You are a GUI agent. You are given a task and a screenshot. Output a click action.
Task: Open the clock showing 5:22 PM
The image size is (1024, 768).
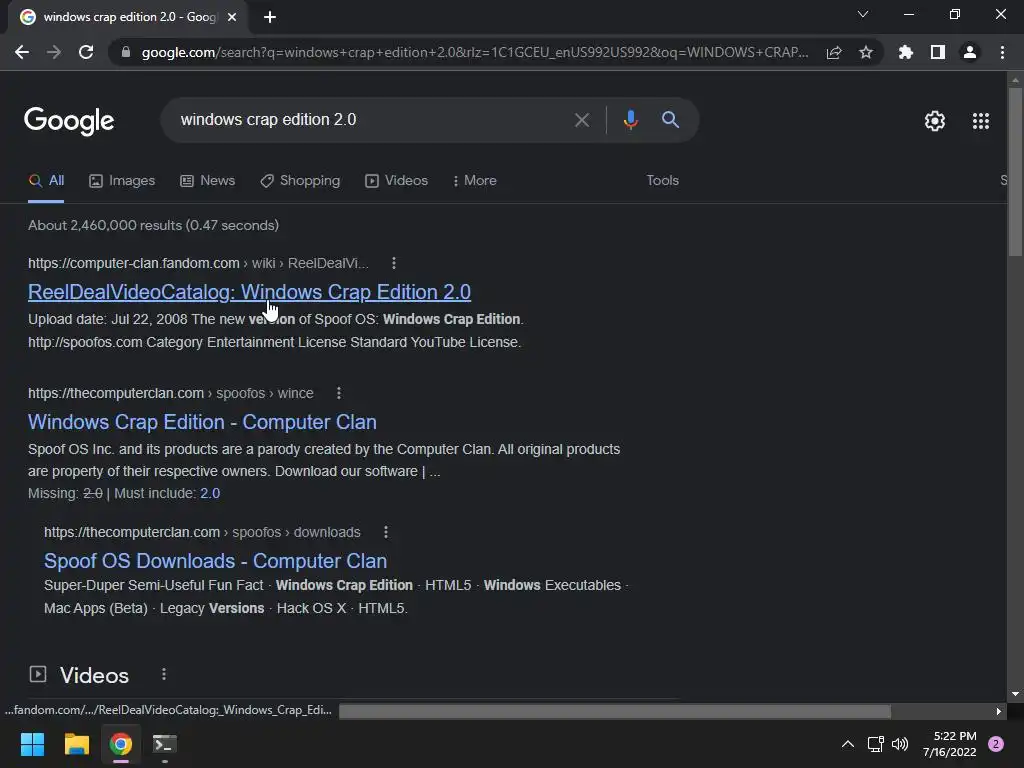point(950,744)
